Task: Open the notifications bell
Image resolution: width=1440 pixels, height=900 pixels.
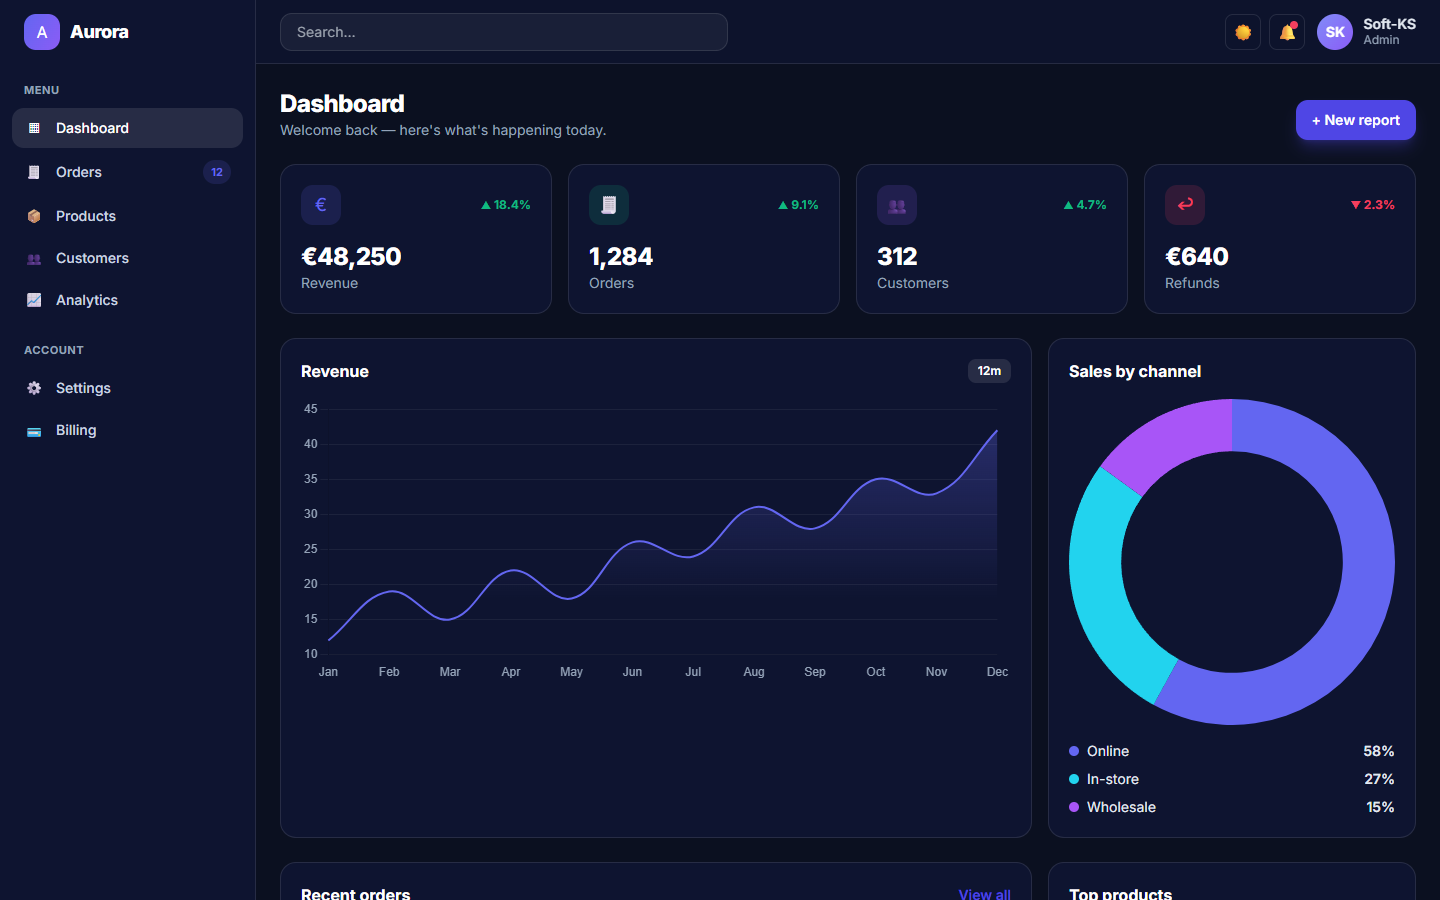Action: click(x=1287, y=32)
